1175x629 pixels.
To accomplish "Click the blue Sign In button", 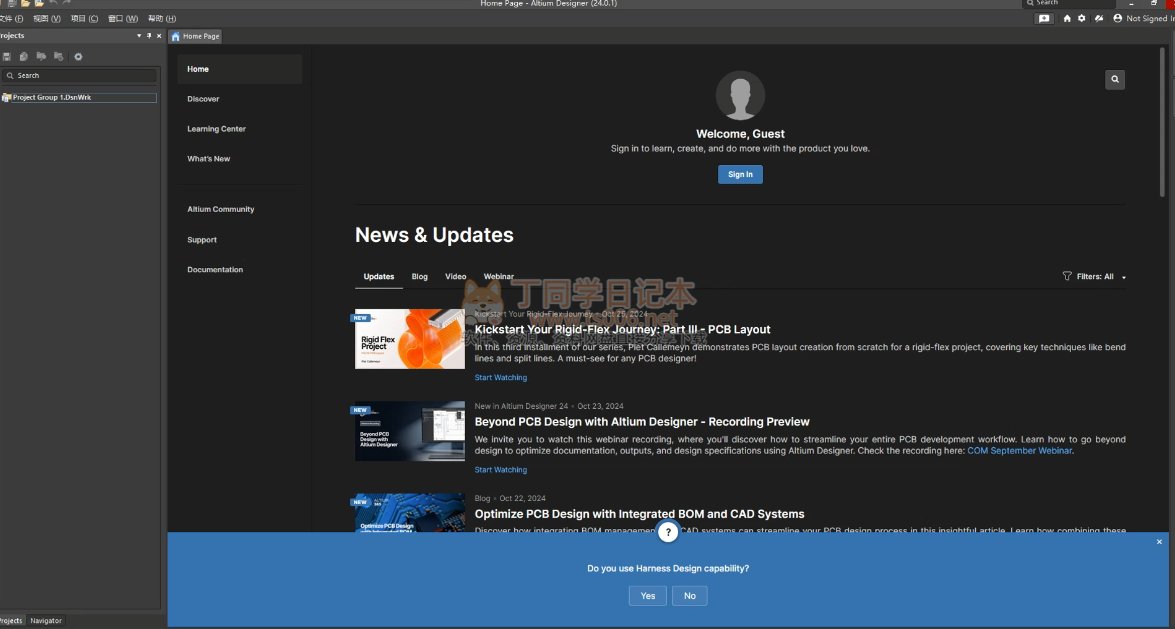I will 740,175.
